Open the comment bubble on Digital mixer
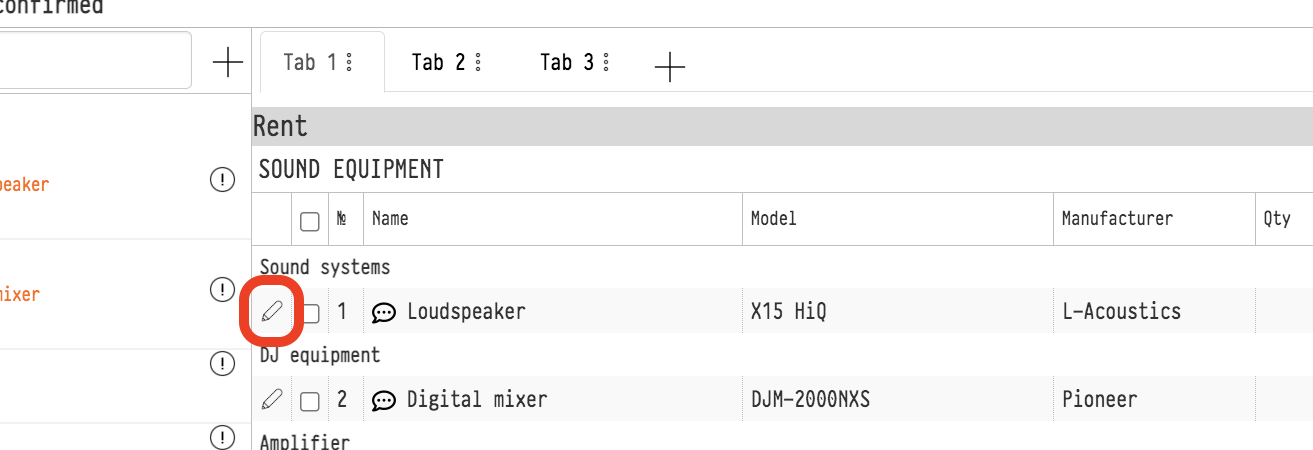Image resolution: width=1313 pixels, height=450 pixels. (383, 401)
